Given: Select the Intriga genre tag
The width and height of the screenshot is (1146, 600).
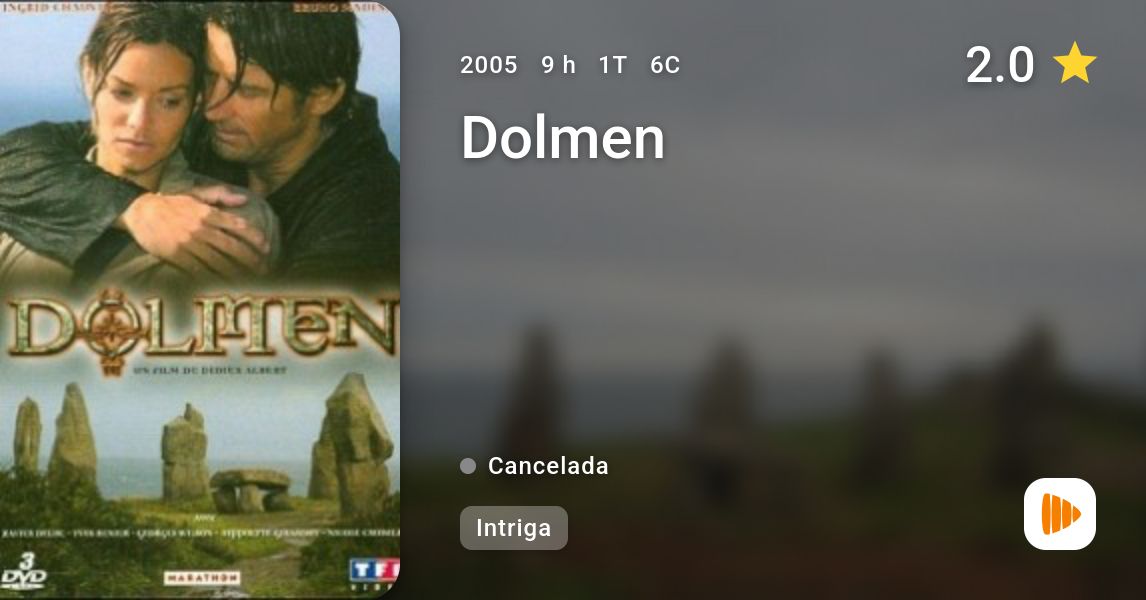Looking at the screenshot, I should (x=514, y=528).
